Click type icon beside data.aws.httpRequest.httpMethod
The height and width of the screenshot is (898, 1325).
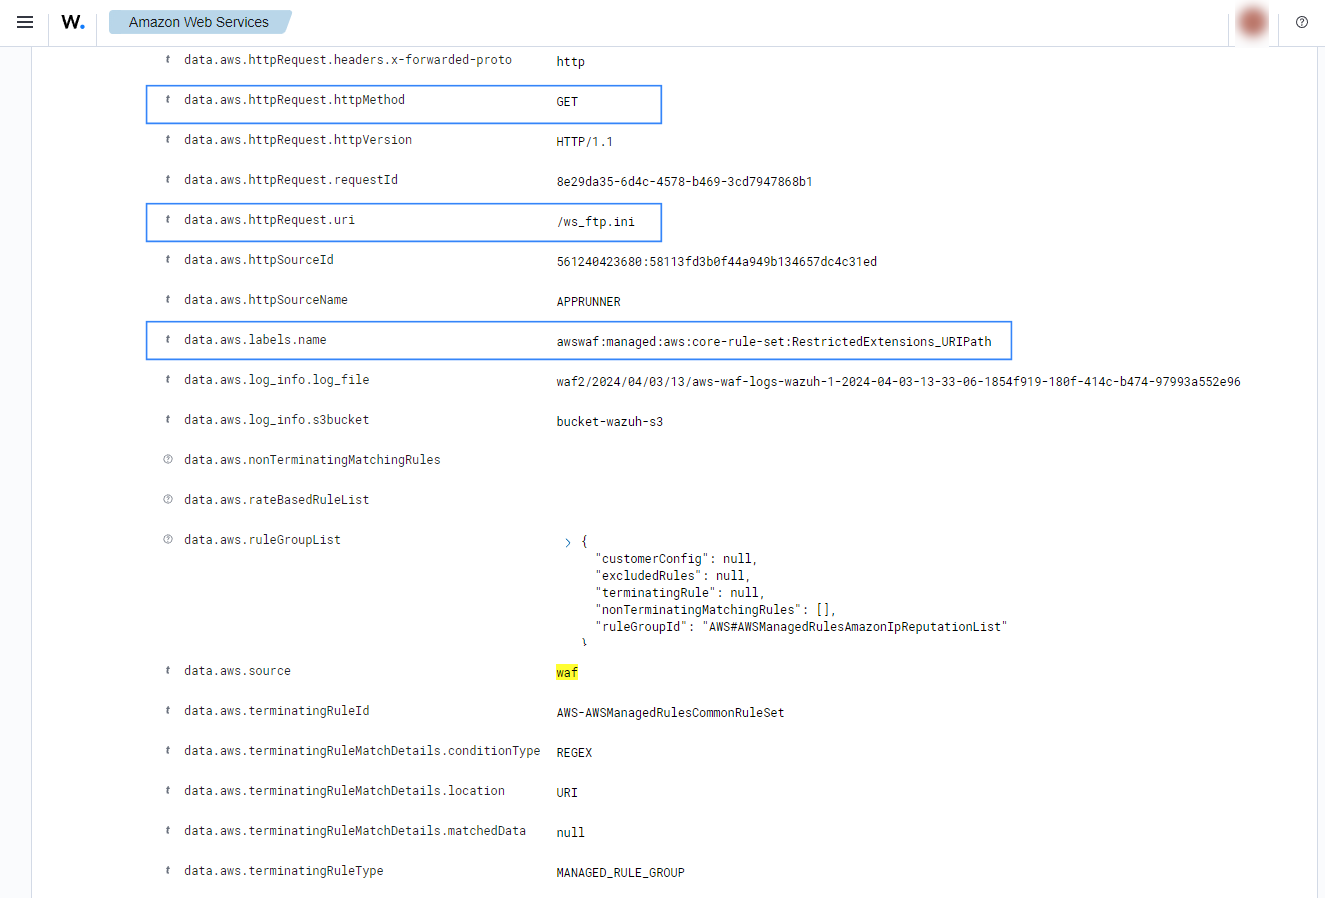[x=168, y=100]
